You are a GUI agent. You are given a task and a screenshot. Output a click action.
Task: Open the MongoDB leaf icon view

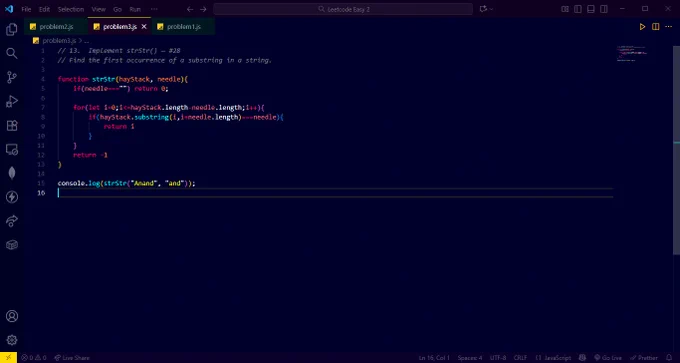pyautogui.click(x=12, y=173)
